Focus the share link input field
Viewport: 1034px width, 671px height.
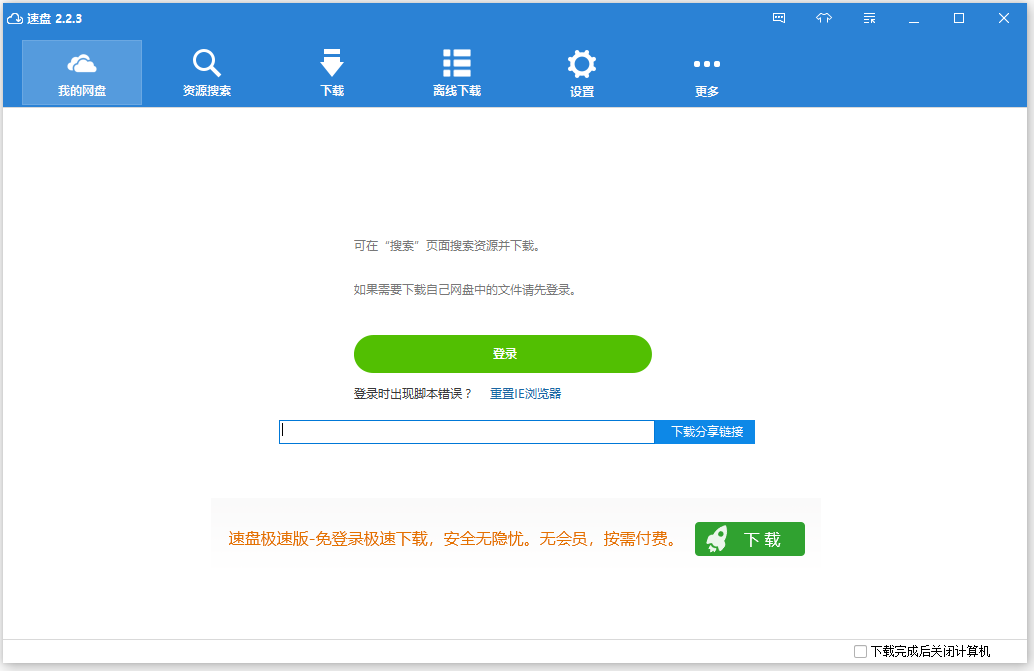pyautogui.click(x=466, y=432)
